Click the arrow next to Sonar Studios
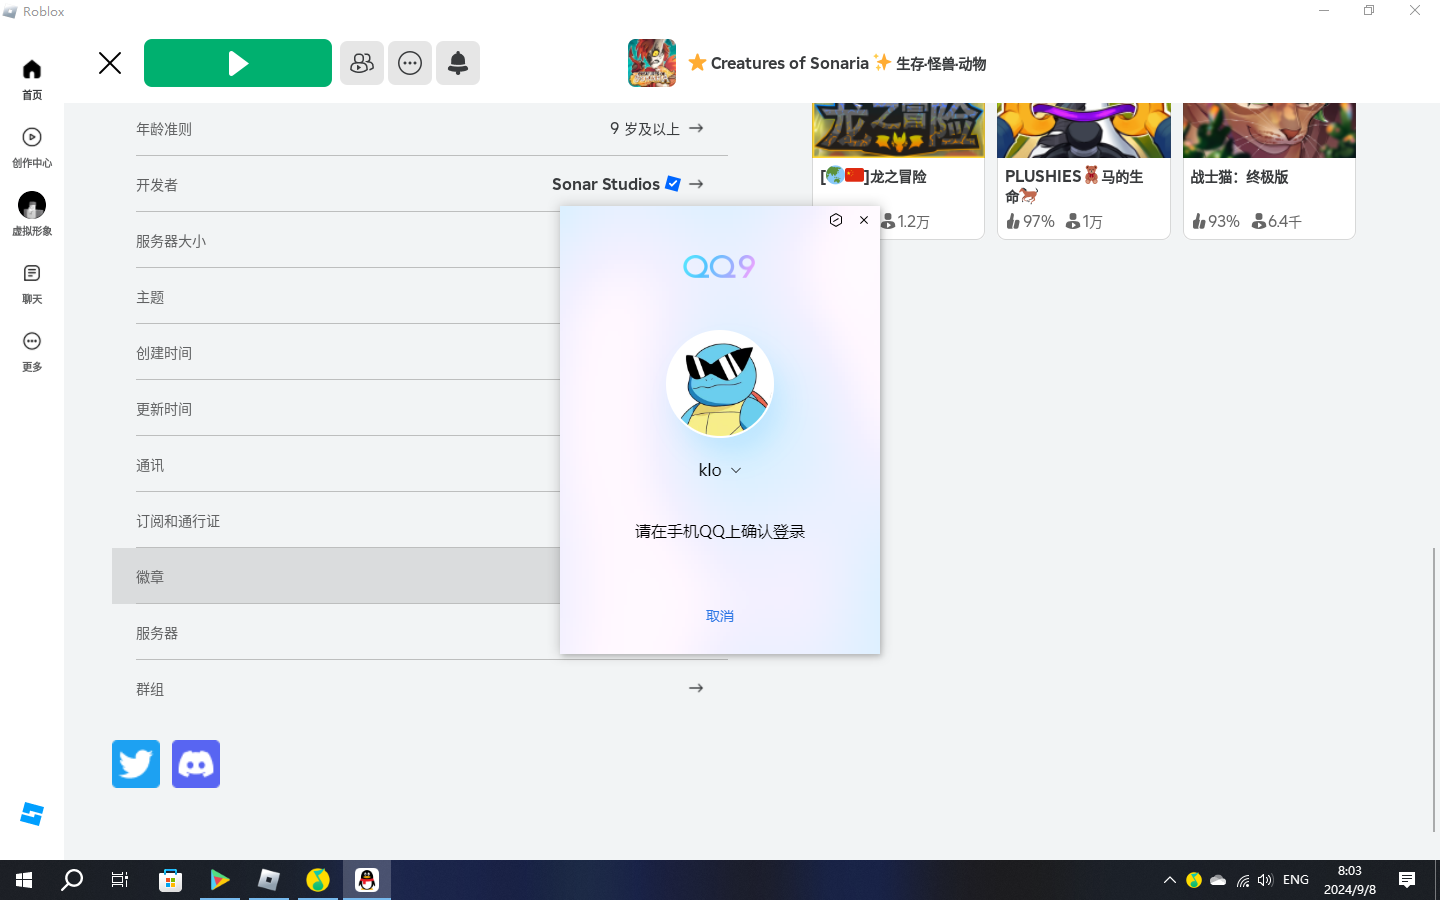This screenshot has height=900, width=1440. click(696, 184)
